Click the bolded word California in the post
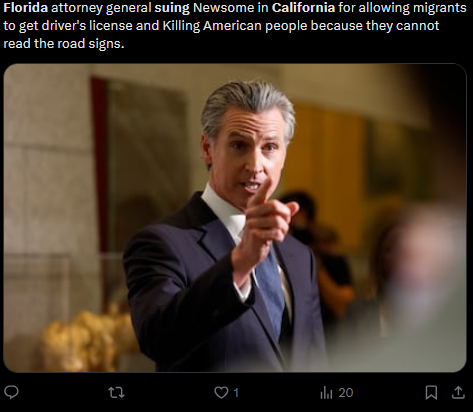 point(303,8)
